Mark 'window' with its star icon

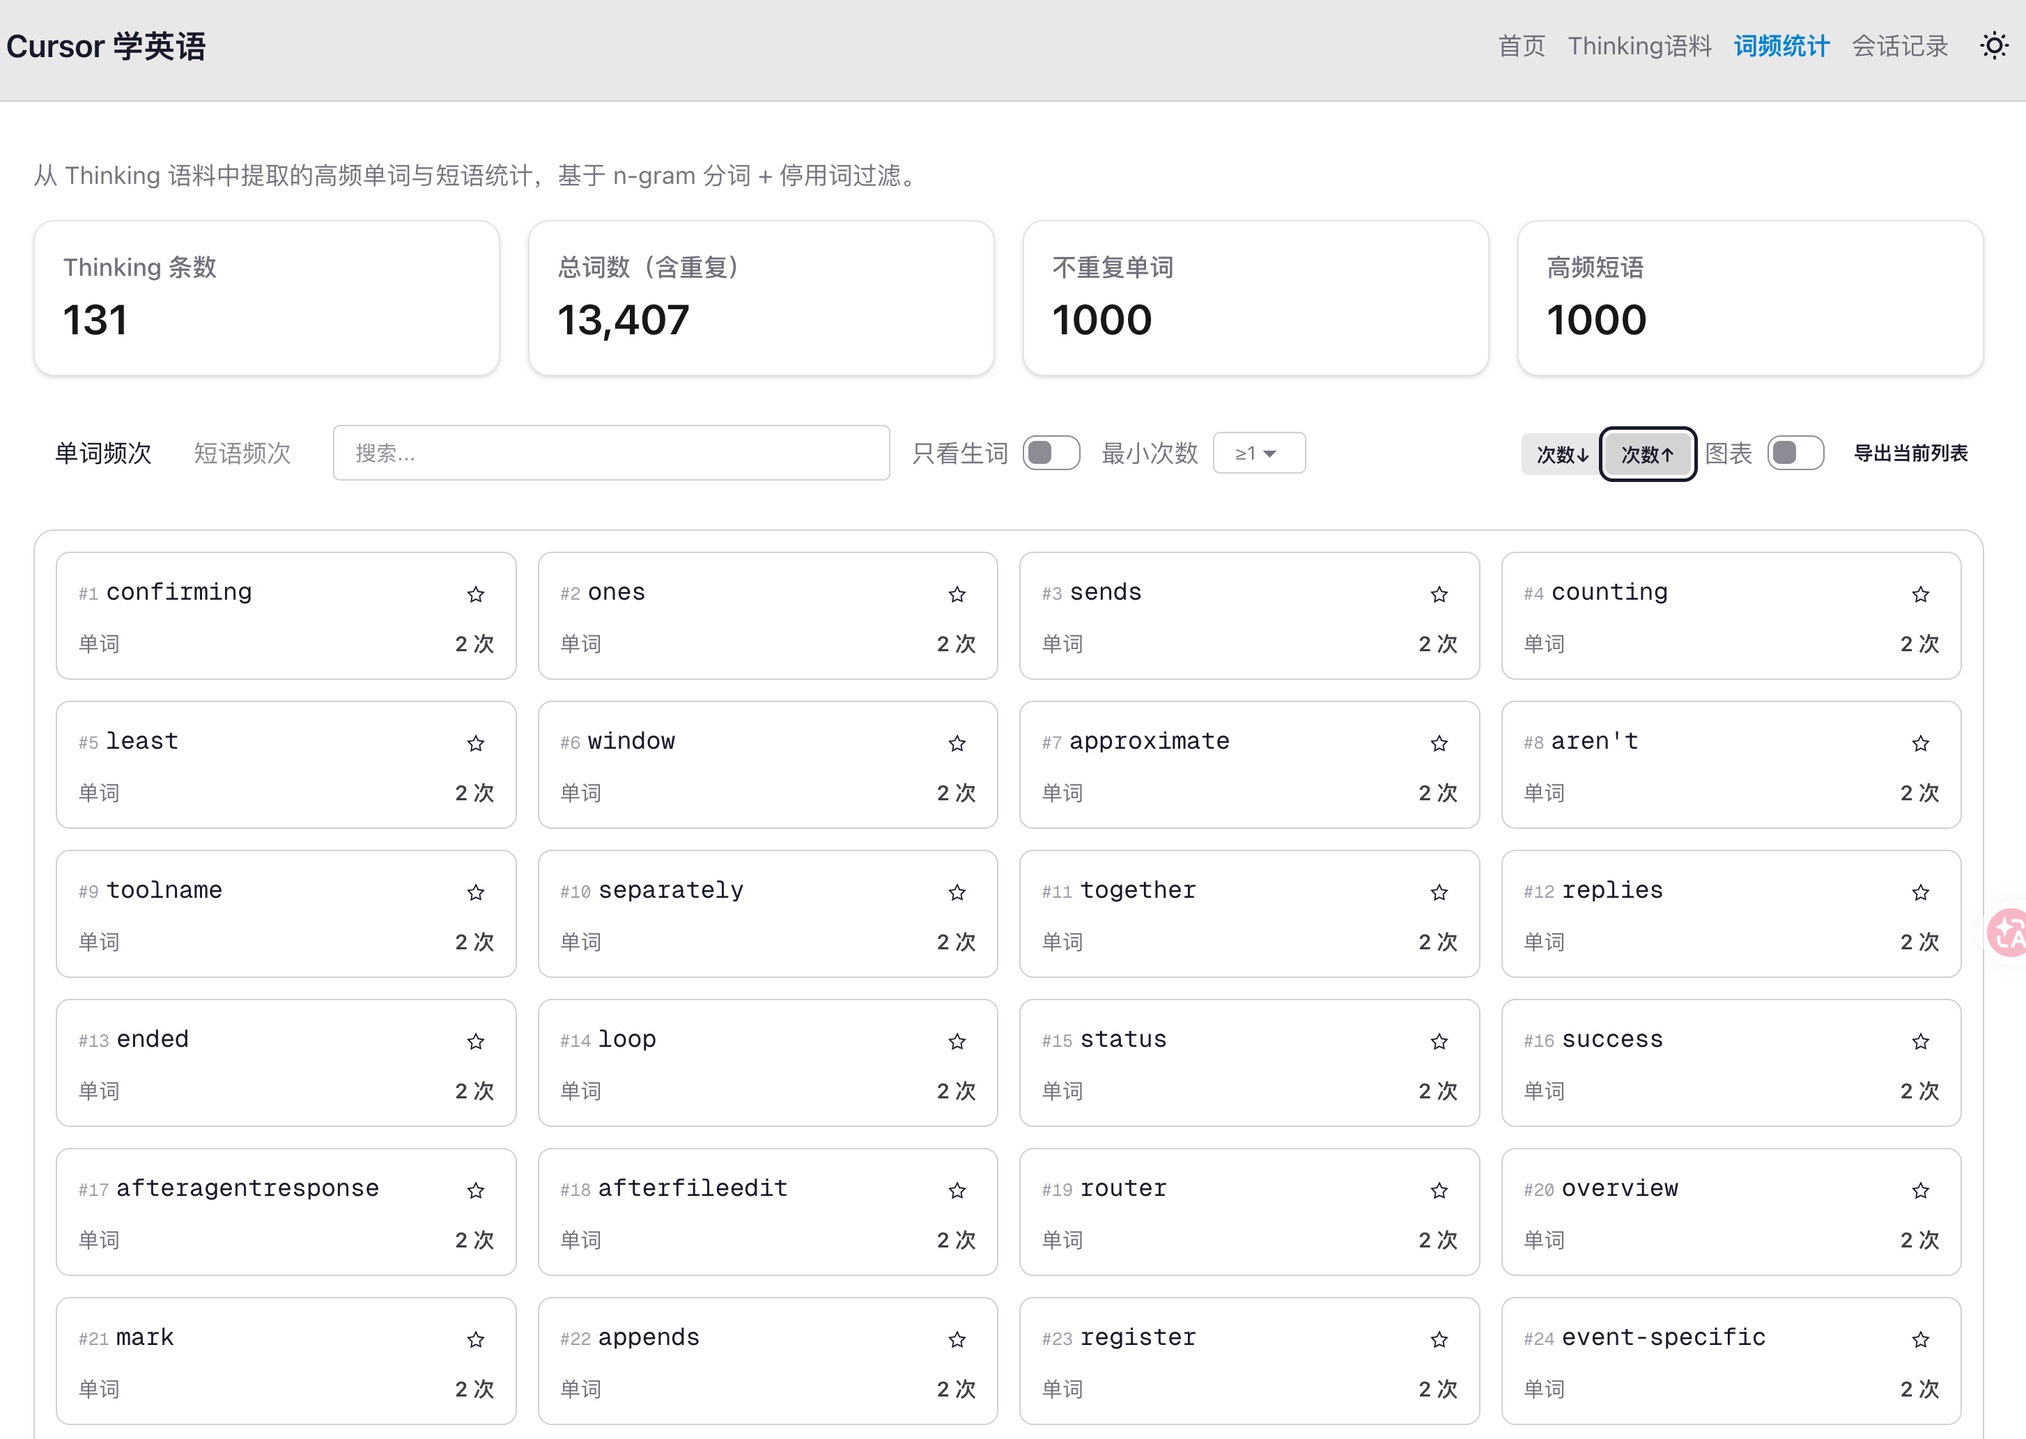tap(957, 743)
